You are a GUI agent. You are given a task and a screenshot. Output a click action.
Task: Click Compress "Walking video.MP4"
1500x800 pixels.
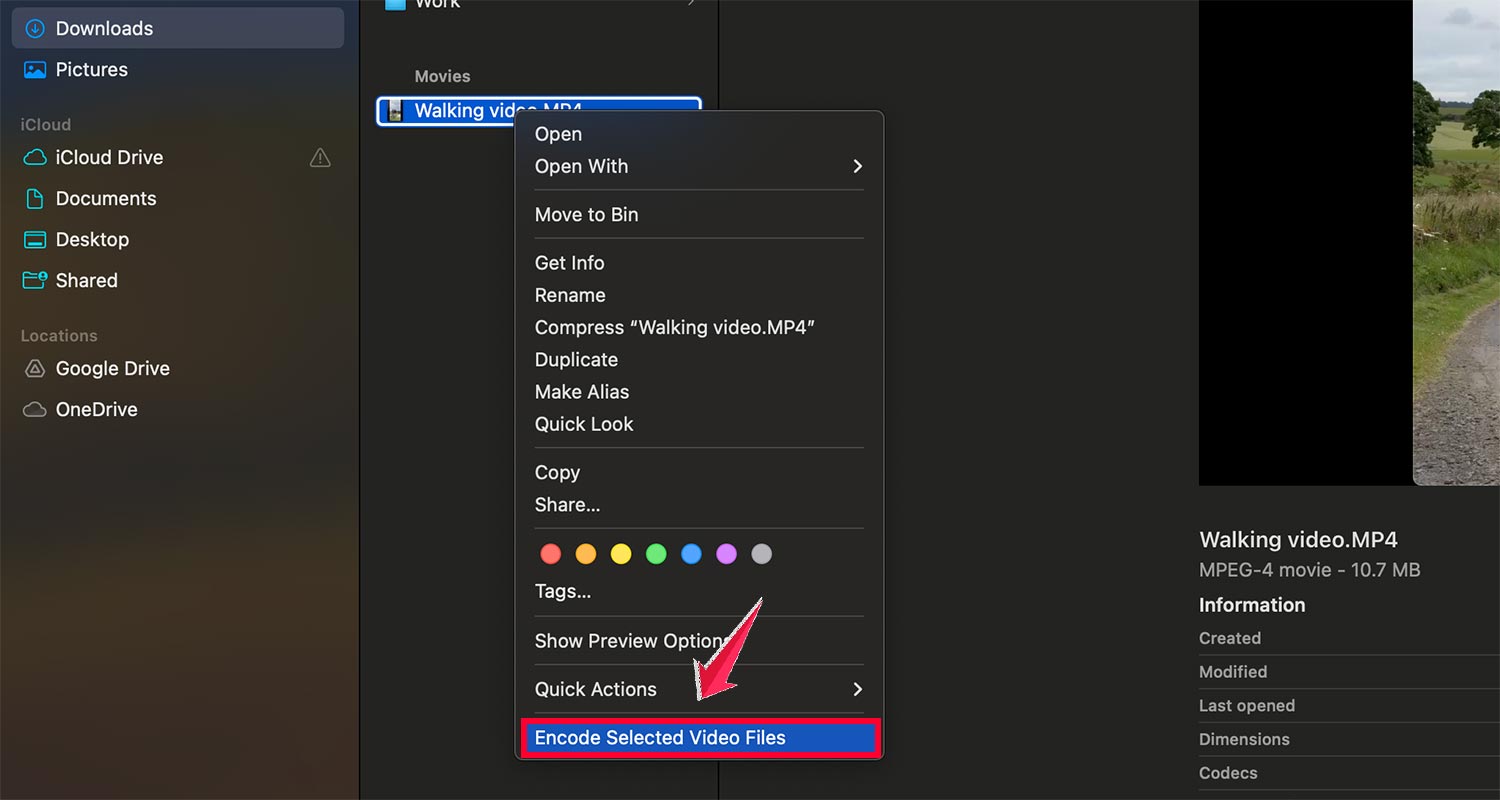(x=675, y=327)
